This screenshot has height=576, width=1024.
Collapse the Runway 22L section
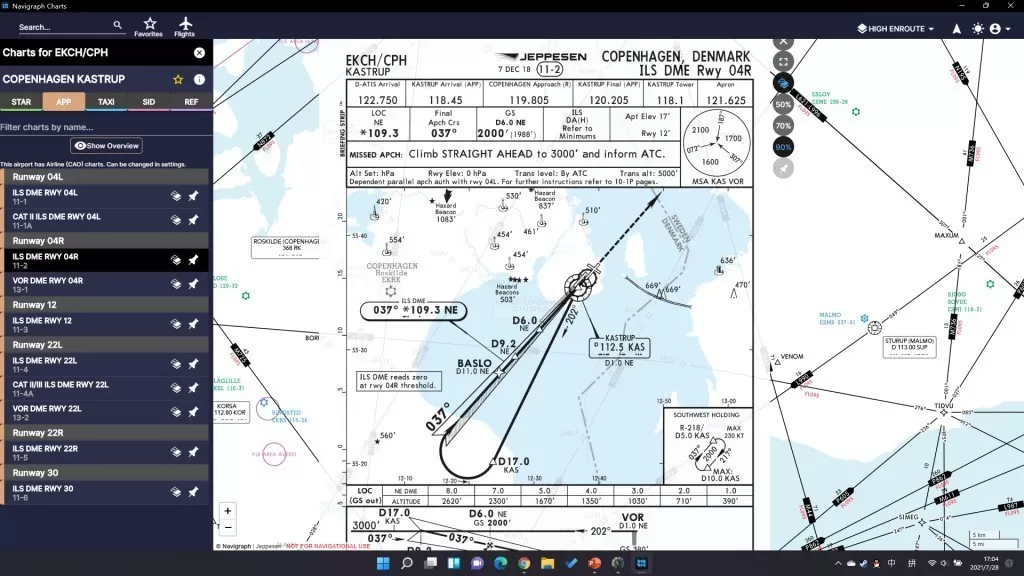pyautogui.click(x=106, y=344)
